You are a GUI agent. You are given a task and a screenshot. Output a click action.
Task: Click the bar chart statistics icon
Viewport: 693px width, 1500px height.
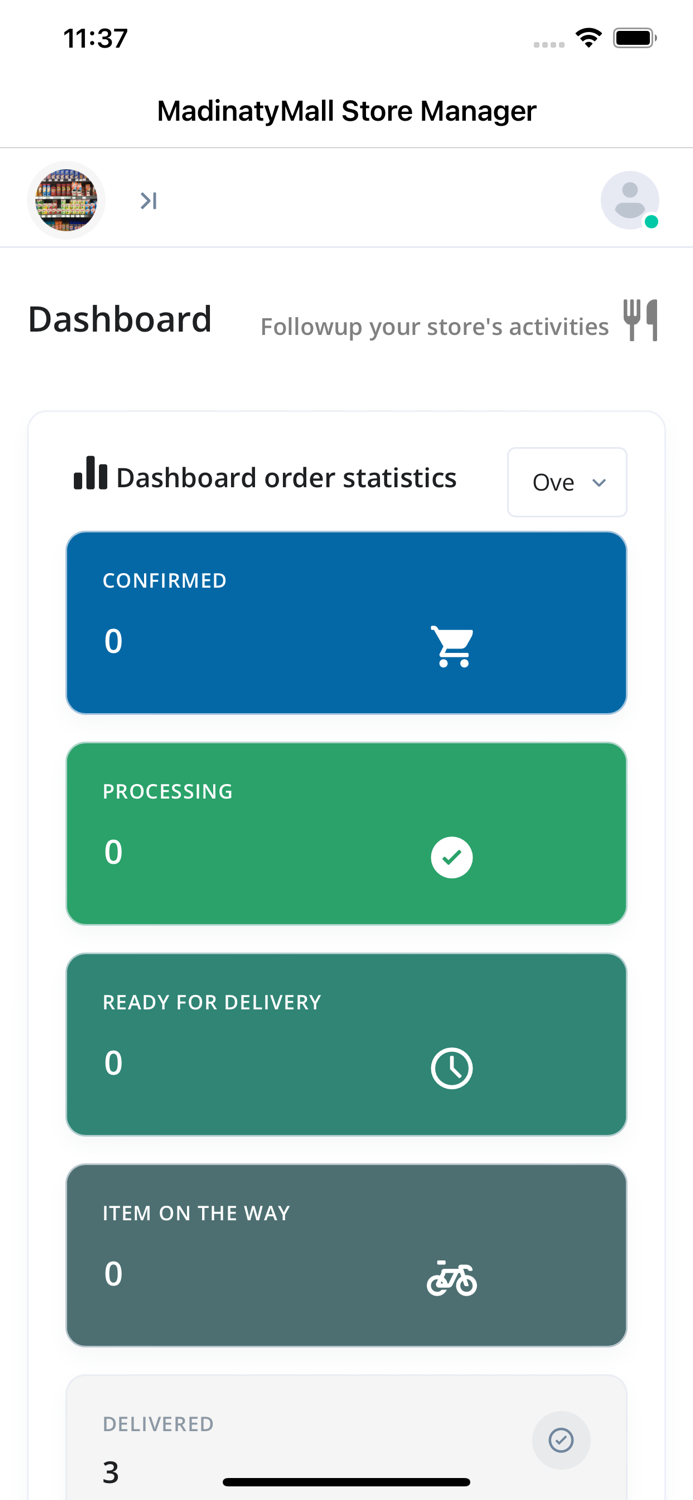90,474
